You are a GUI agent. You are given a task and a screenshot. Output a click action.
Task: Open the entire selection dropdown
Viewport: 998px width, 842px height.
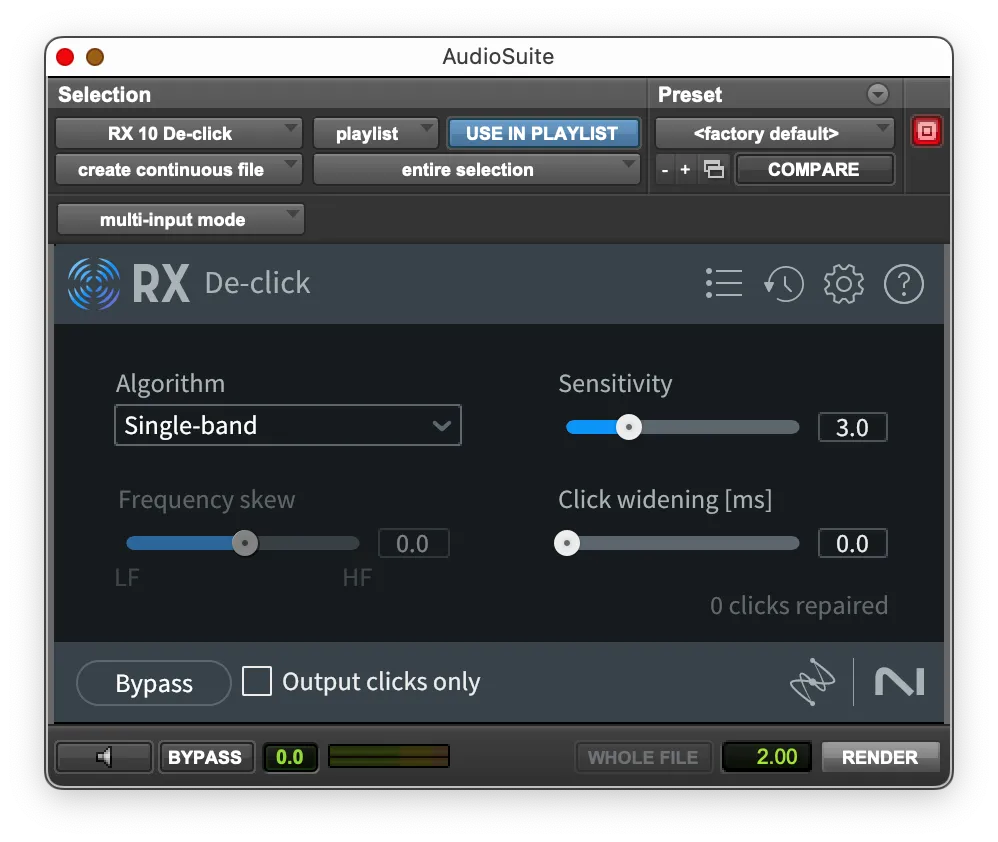tap(476, 169)
